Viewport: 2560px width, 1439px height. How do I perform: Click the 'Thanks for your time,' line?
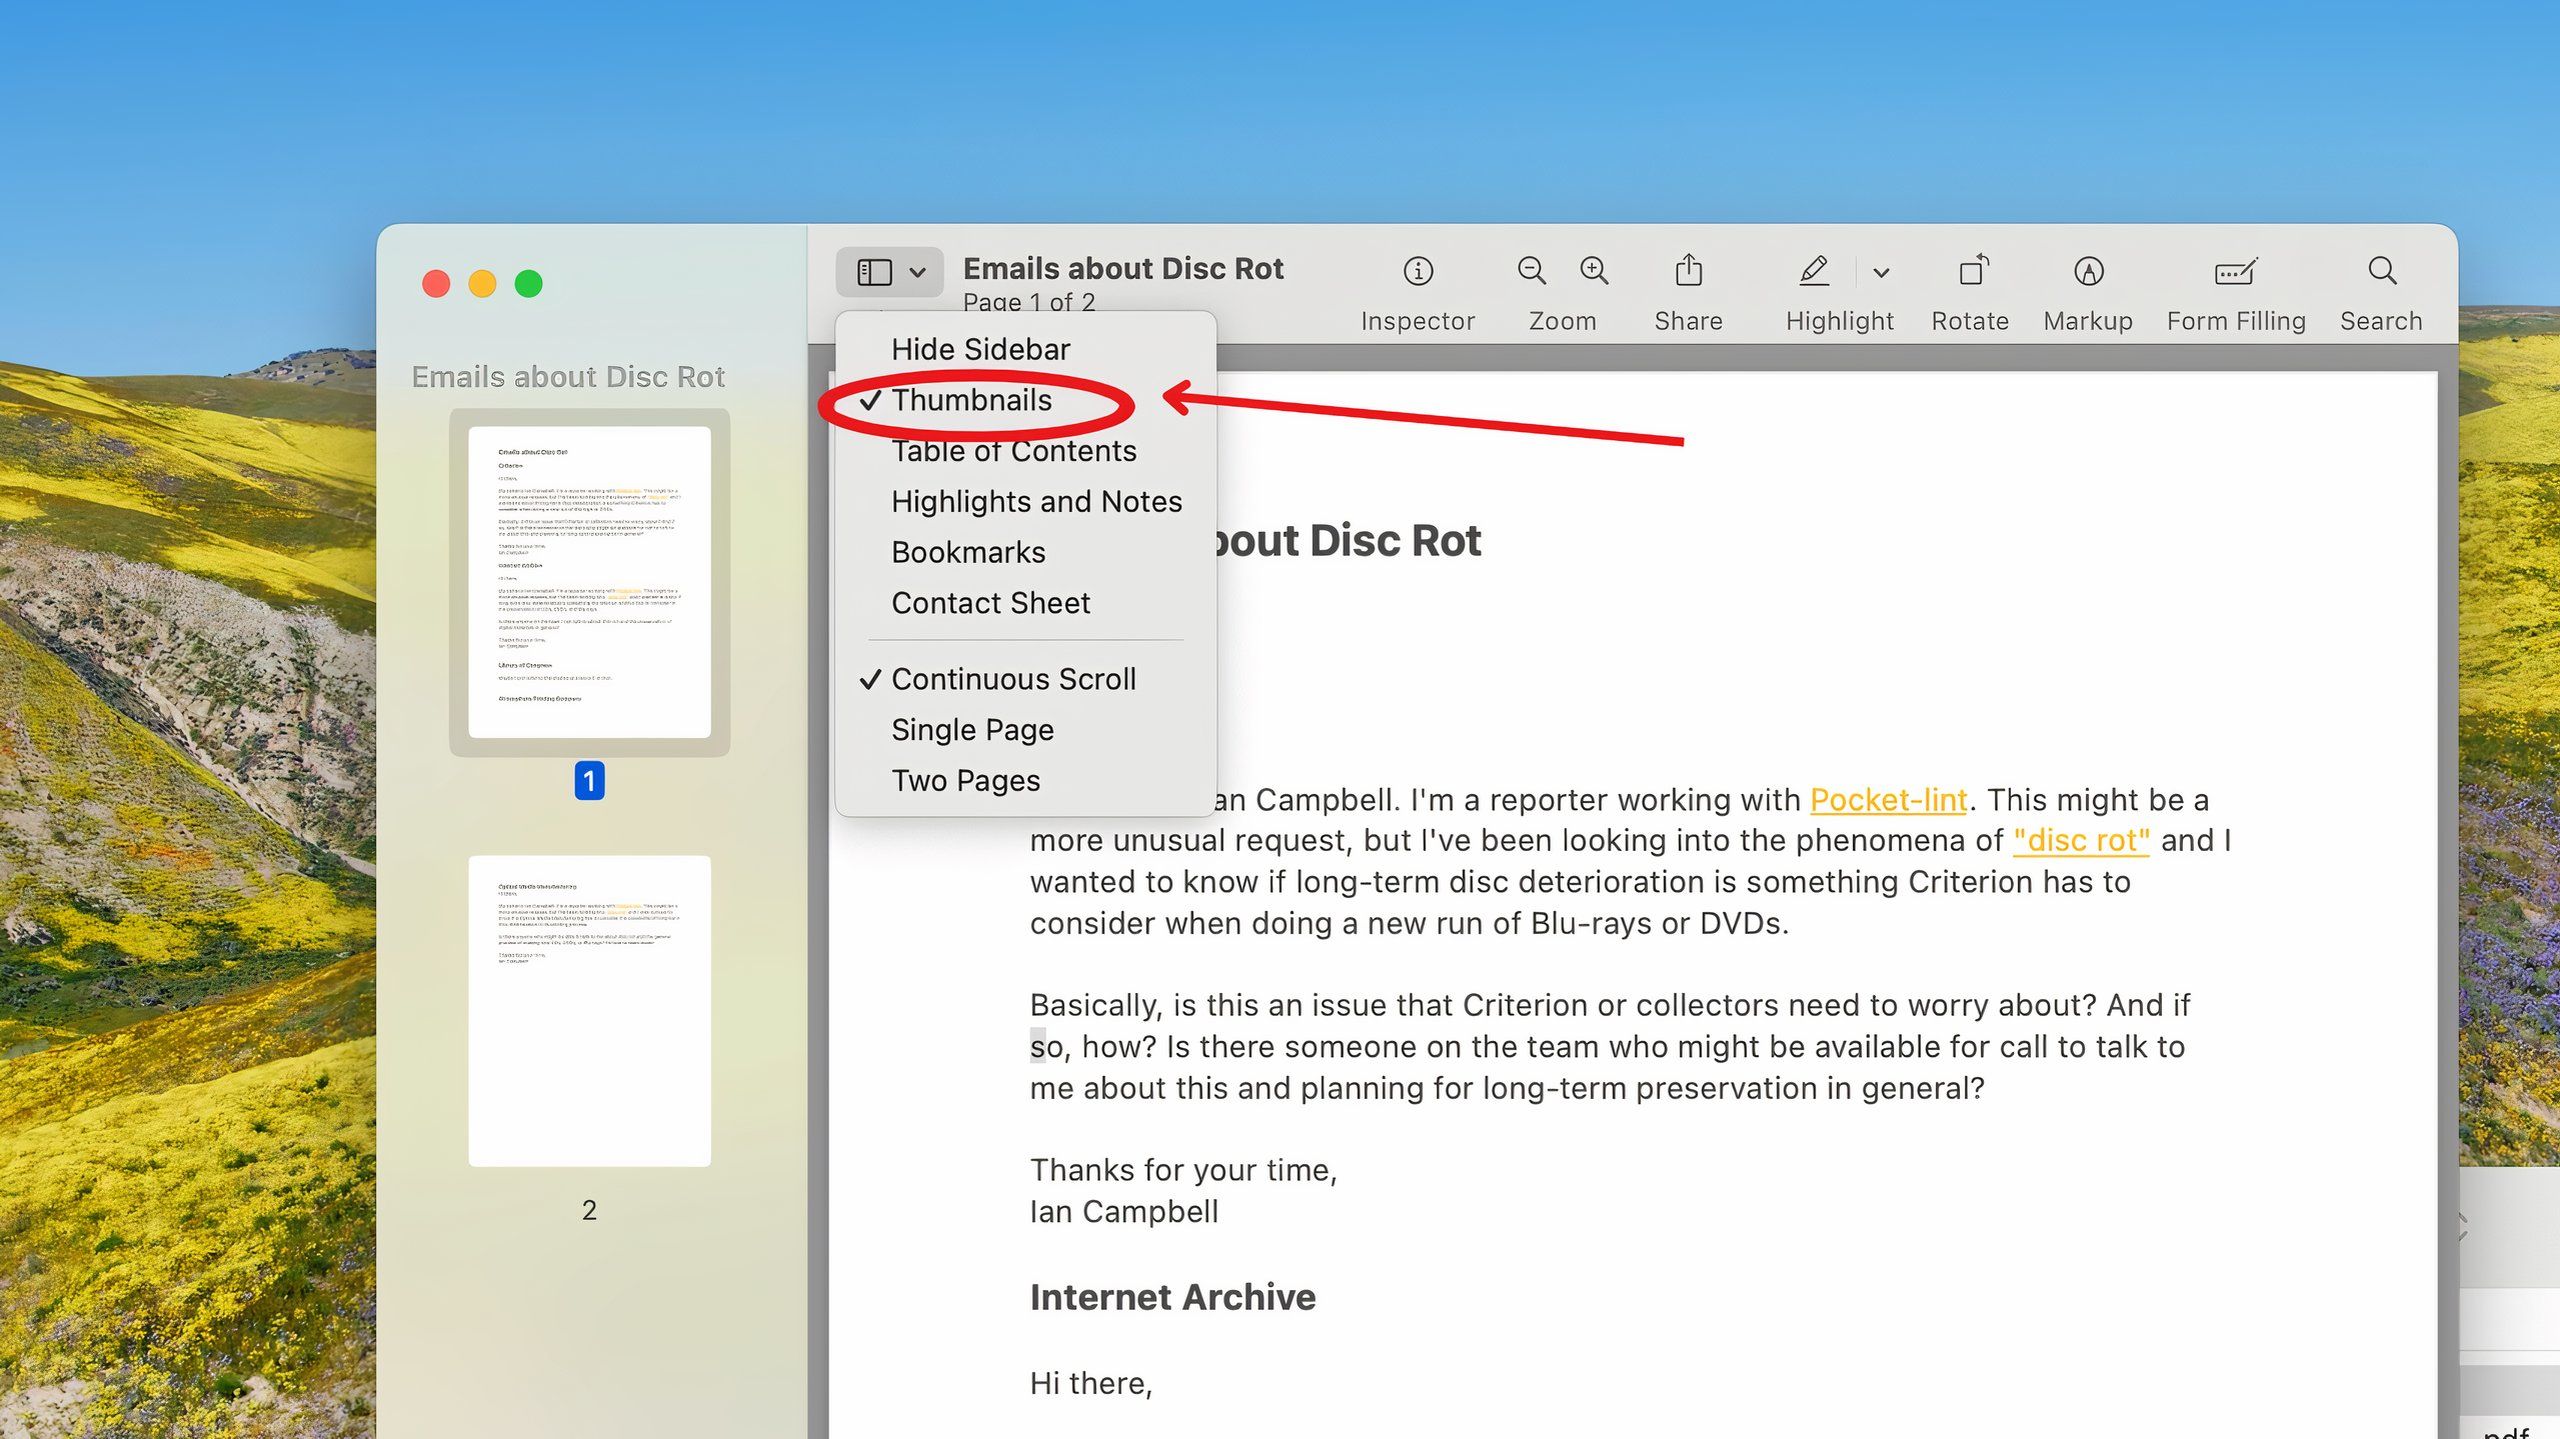pos(1183,1170)
